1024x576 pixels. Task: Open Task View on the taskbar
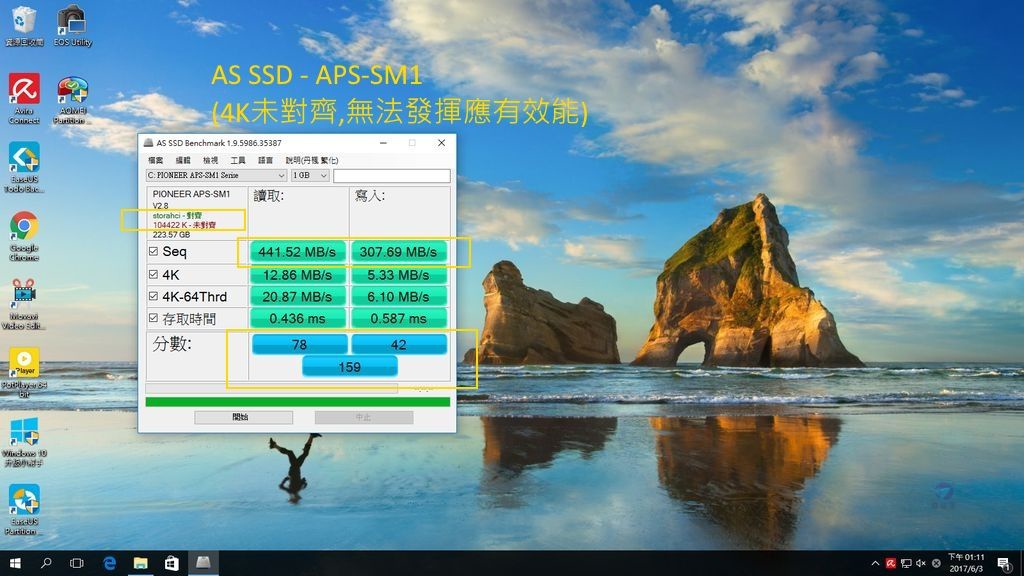tap(76, 563)
